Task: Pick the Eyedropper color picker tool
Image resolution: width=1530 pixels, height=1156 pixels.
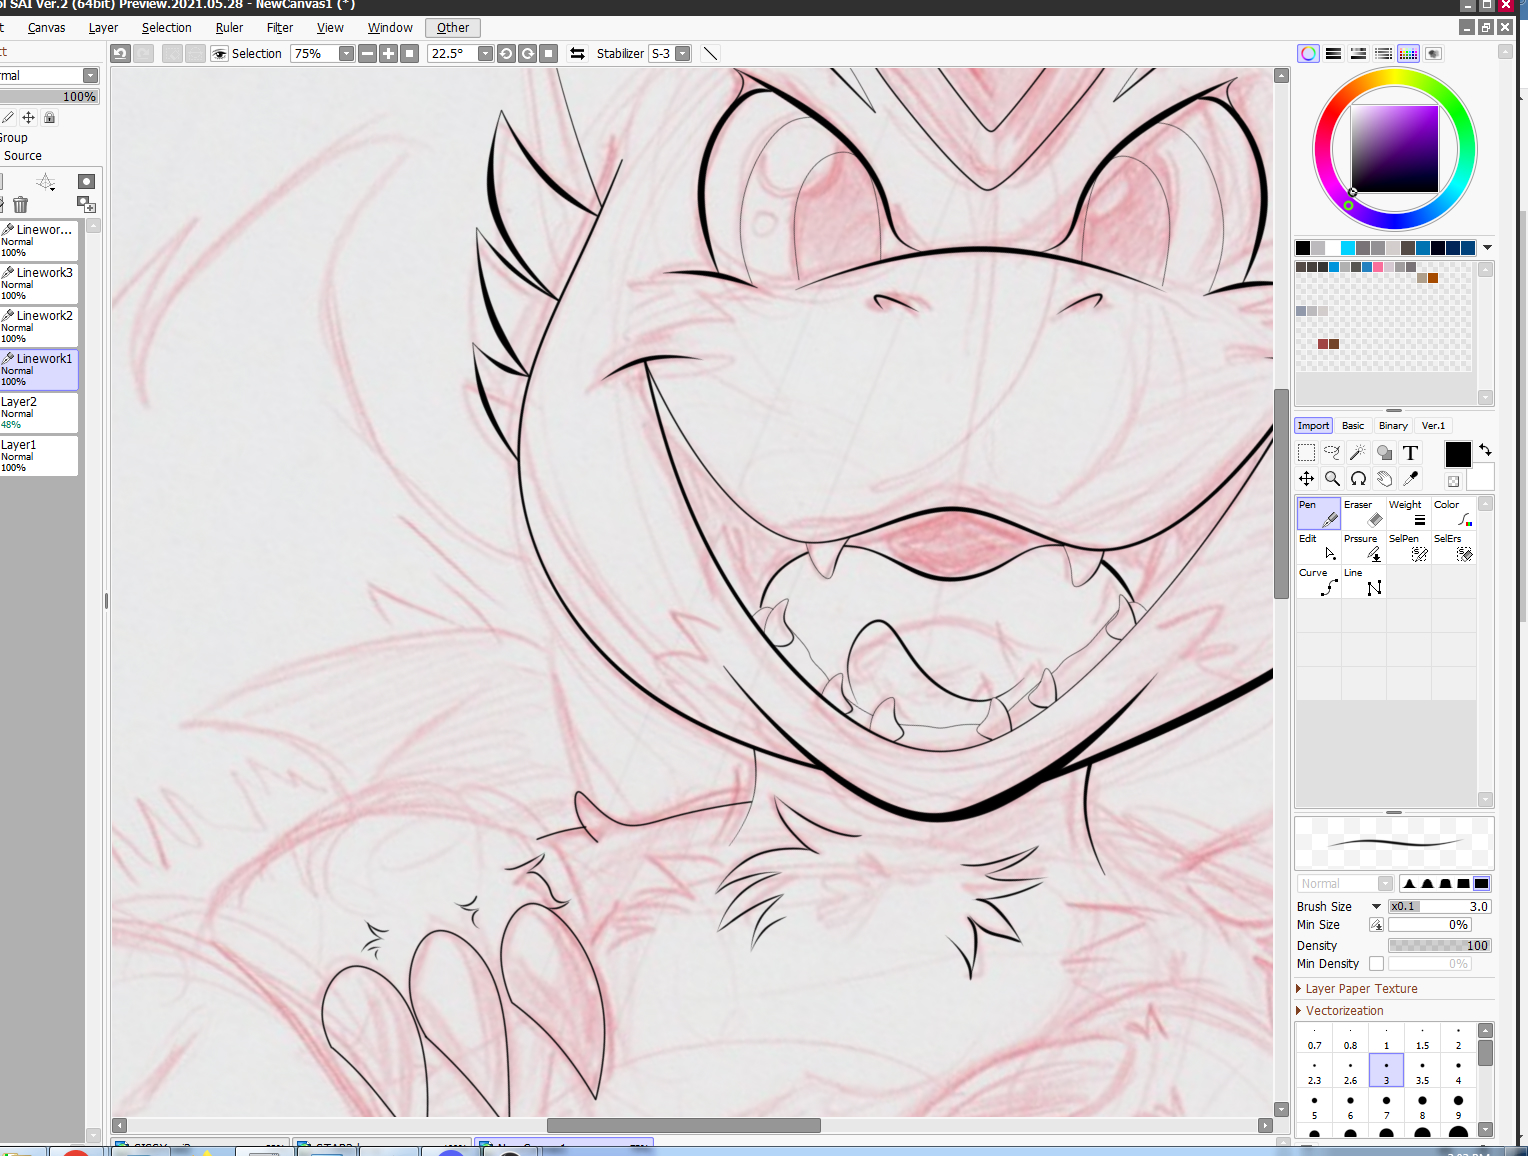Action: click(1410, 479)
